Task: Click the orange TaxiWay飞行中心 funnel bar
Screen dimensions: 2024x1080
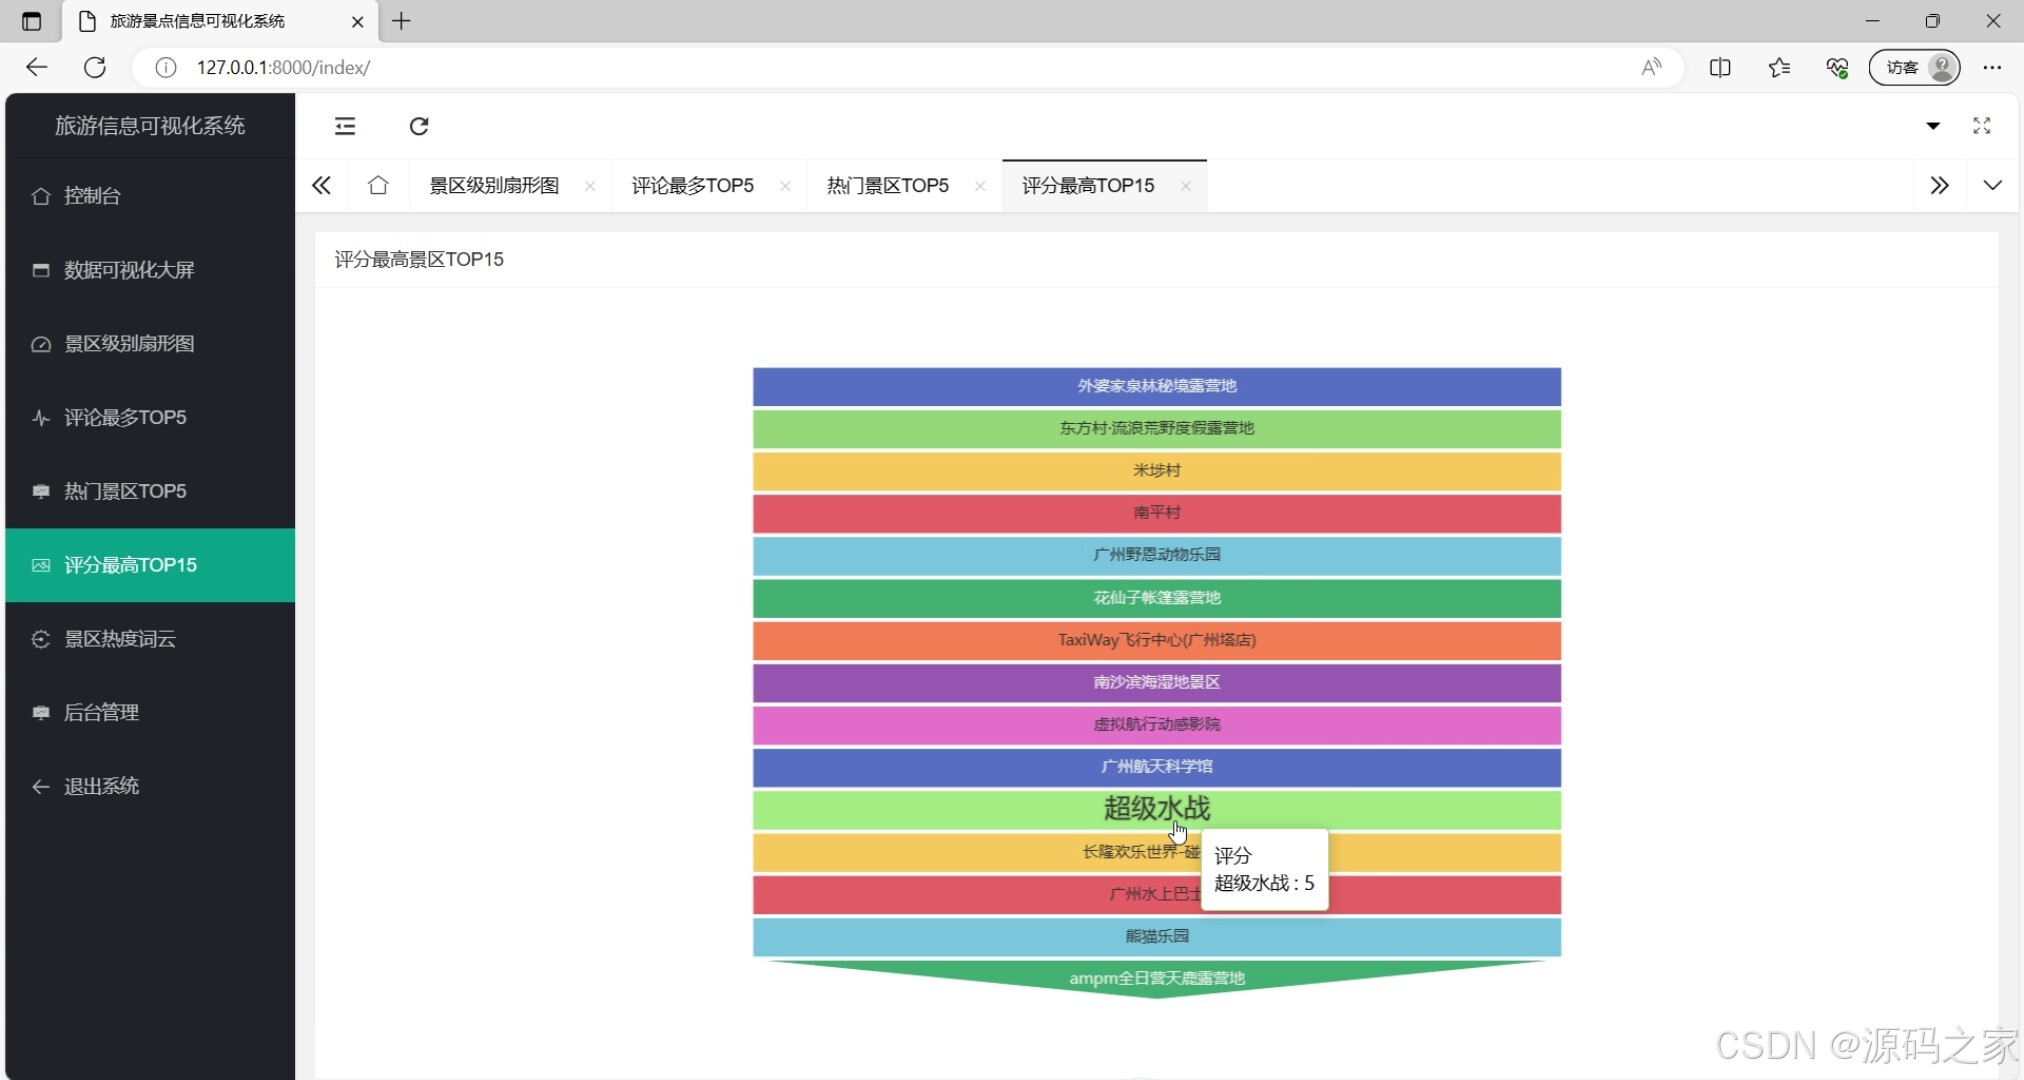Action: click(x=1156, y=640)
